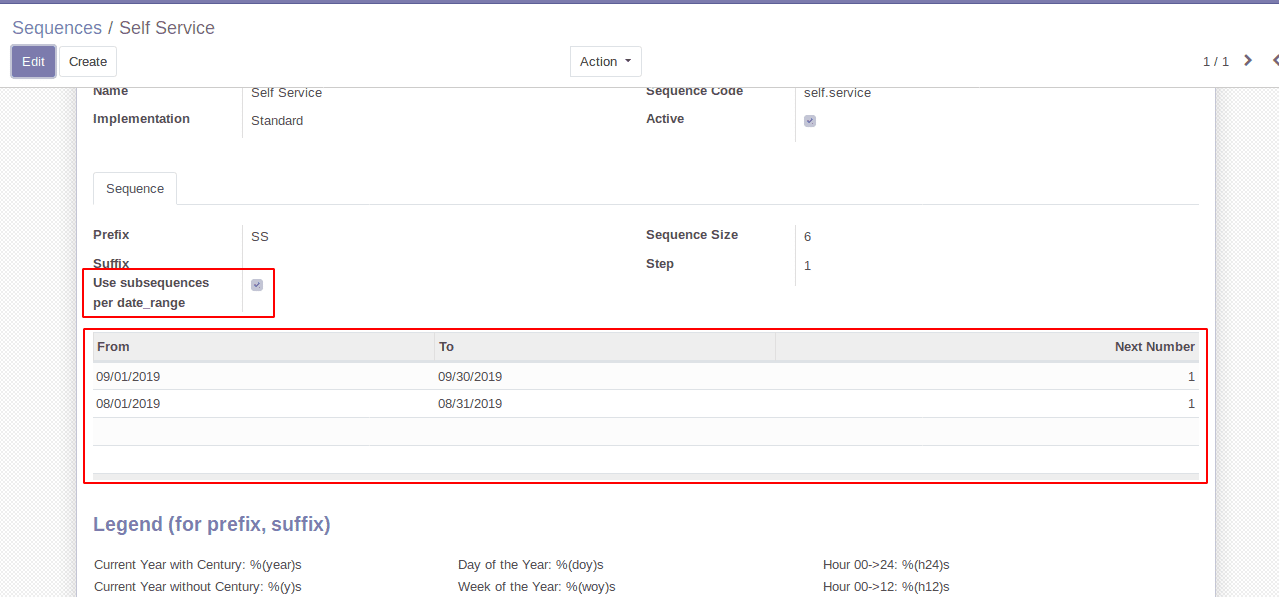This screenshot has height=597, width=1279.
Task: Click the Implementation value Standard
Action: pyautogui.click(x=277, y=121)
